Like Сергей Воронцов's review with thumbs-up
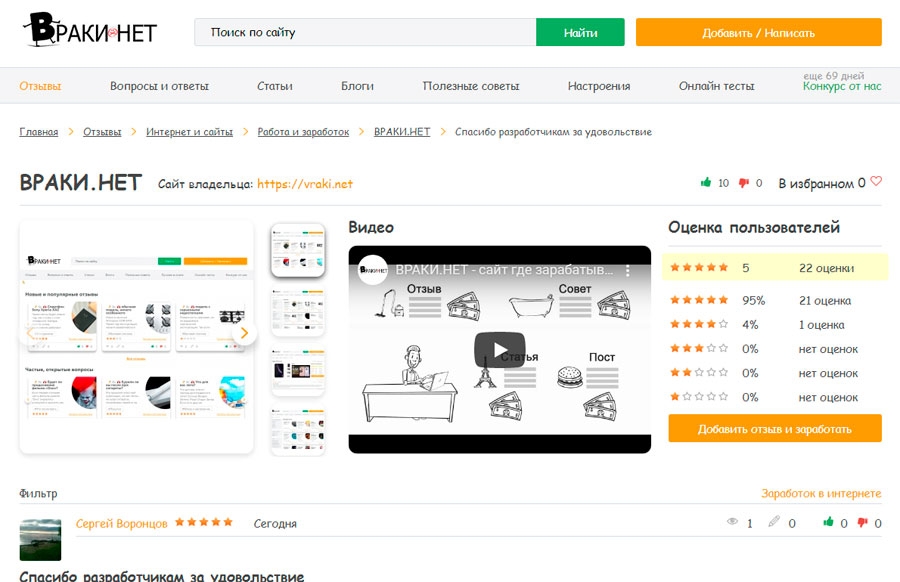The image size is (900, 582). pyautogui.click(x=828, y=522)
